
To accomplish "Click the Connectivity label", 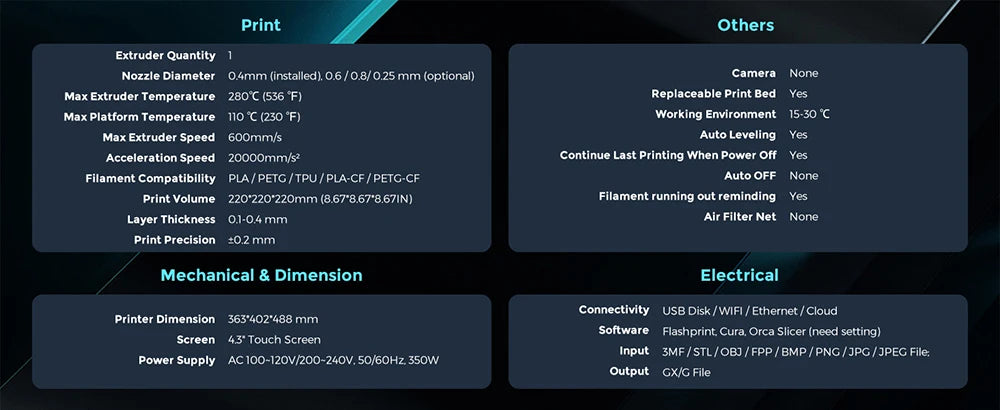I will point(614,310).
